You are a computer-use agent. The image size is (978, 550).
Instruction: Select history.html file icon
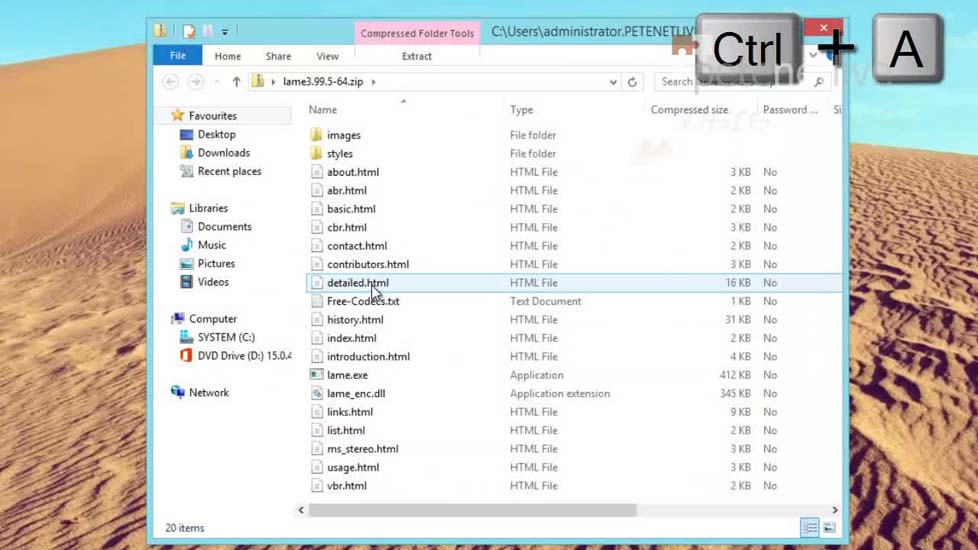click(317, 319)
